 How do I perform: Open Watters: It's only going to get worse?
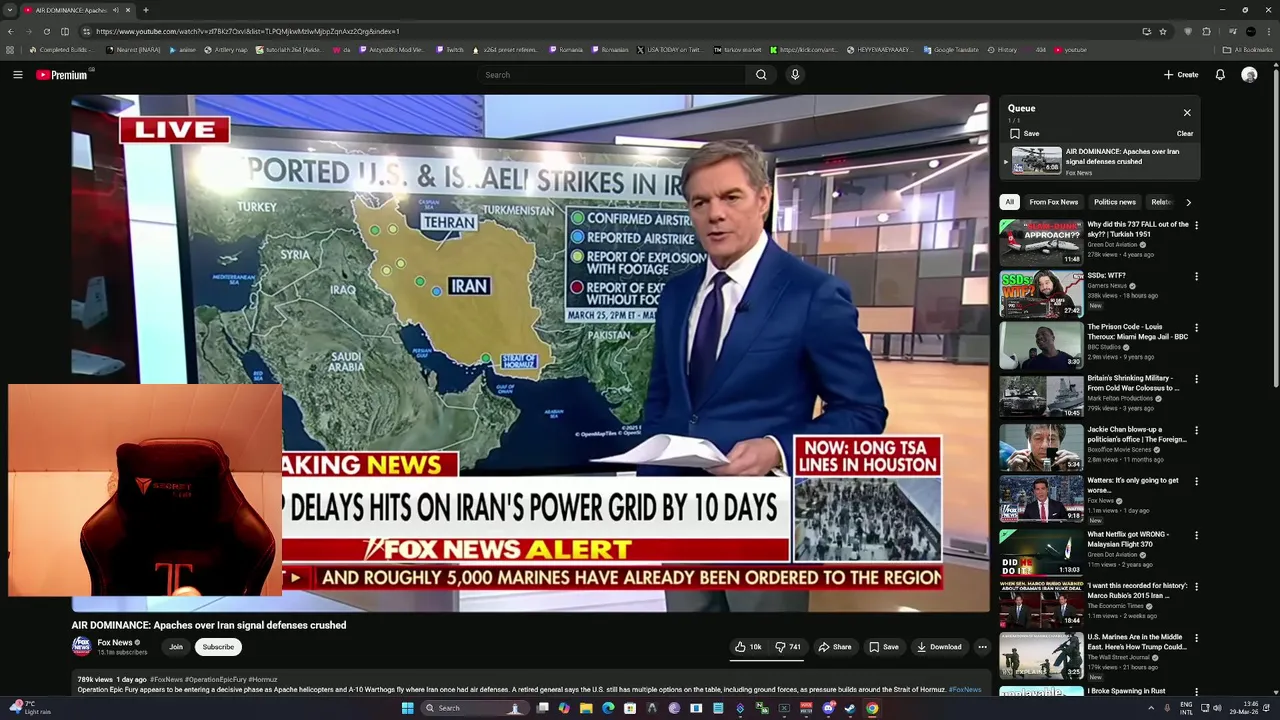tap(1133, 485)
